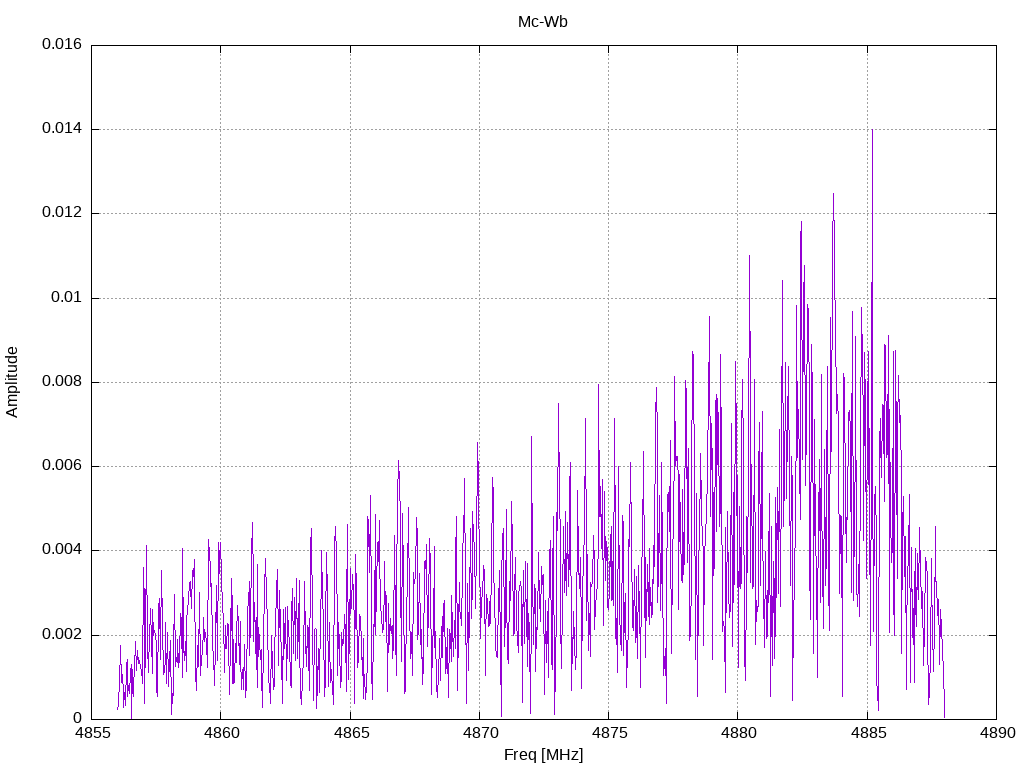Click the 0.002 y-axis tick label
The width and height of the screenshot is (1024, 768).
click(x=62, y=635)
